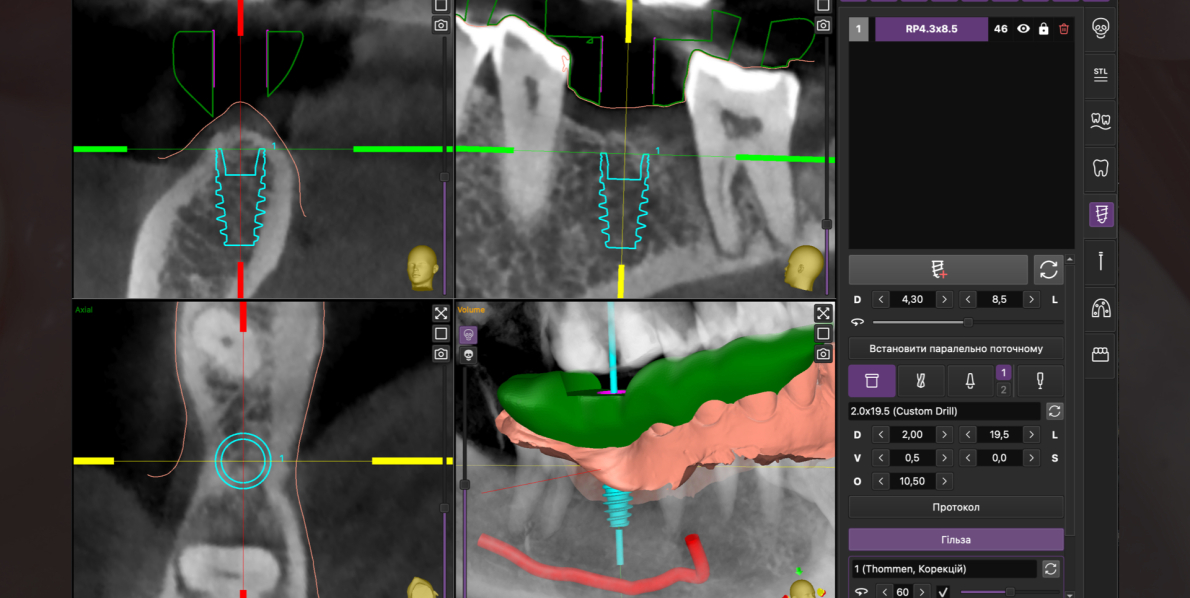Open the 2.0x19.5 Custom Drill selector
Screen dimensions: 1190x598
(x=944, y=411)
